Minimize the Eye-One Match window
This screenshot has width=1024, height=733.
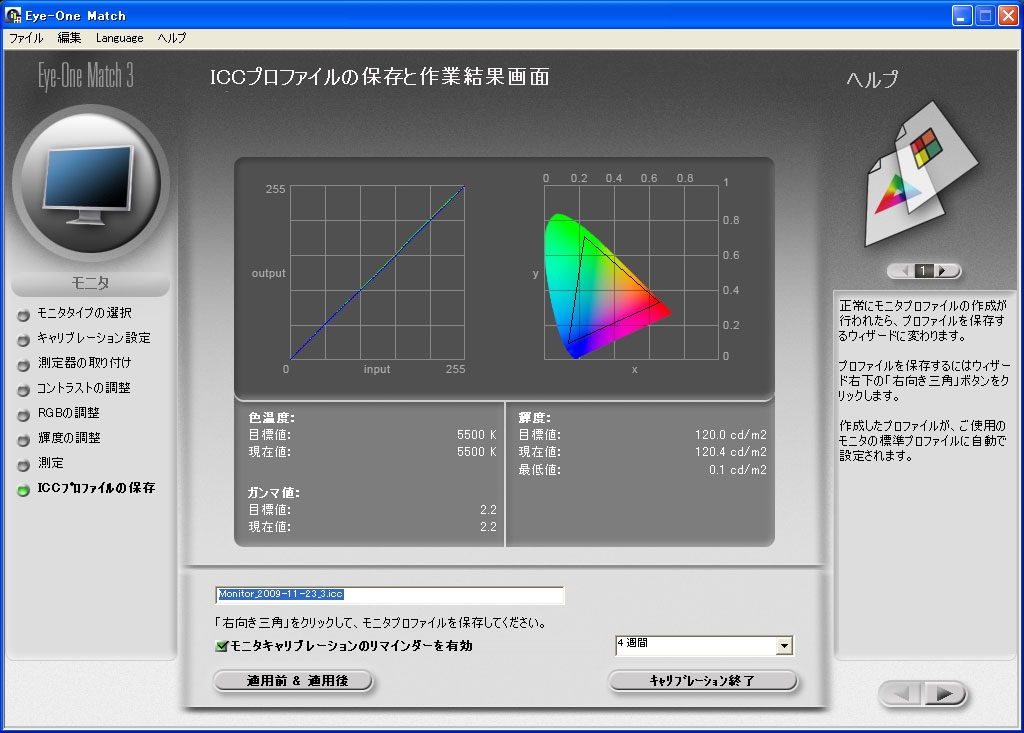point(962,15)
